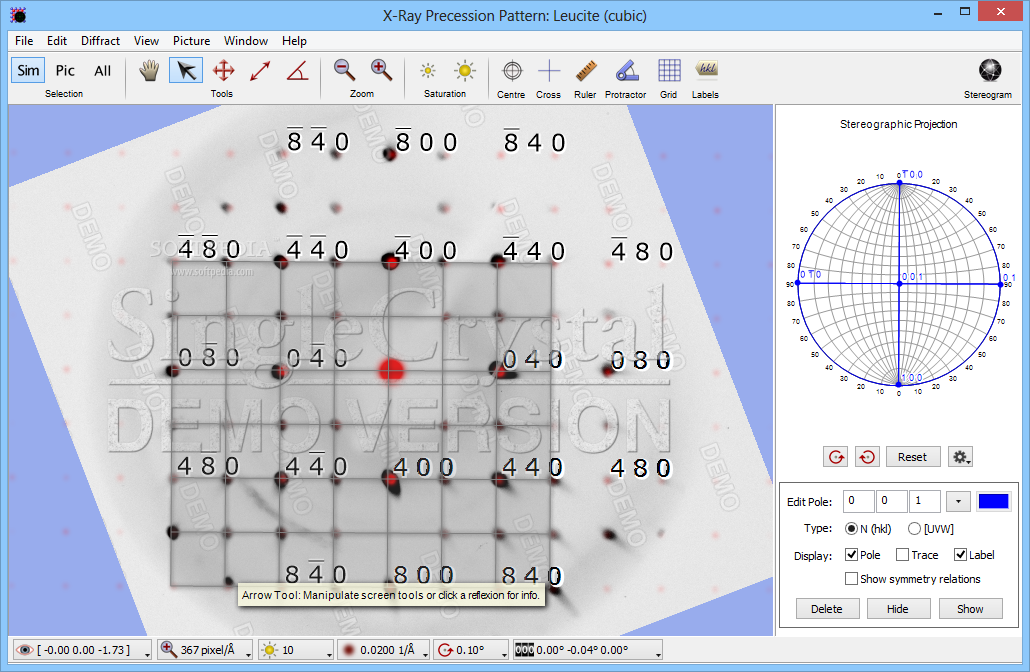Click the Hide pole button
Image resolution: width=1030 pixels, height=672 pixels.
897,609
